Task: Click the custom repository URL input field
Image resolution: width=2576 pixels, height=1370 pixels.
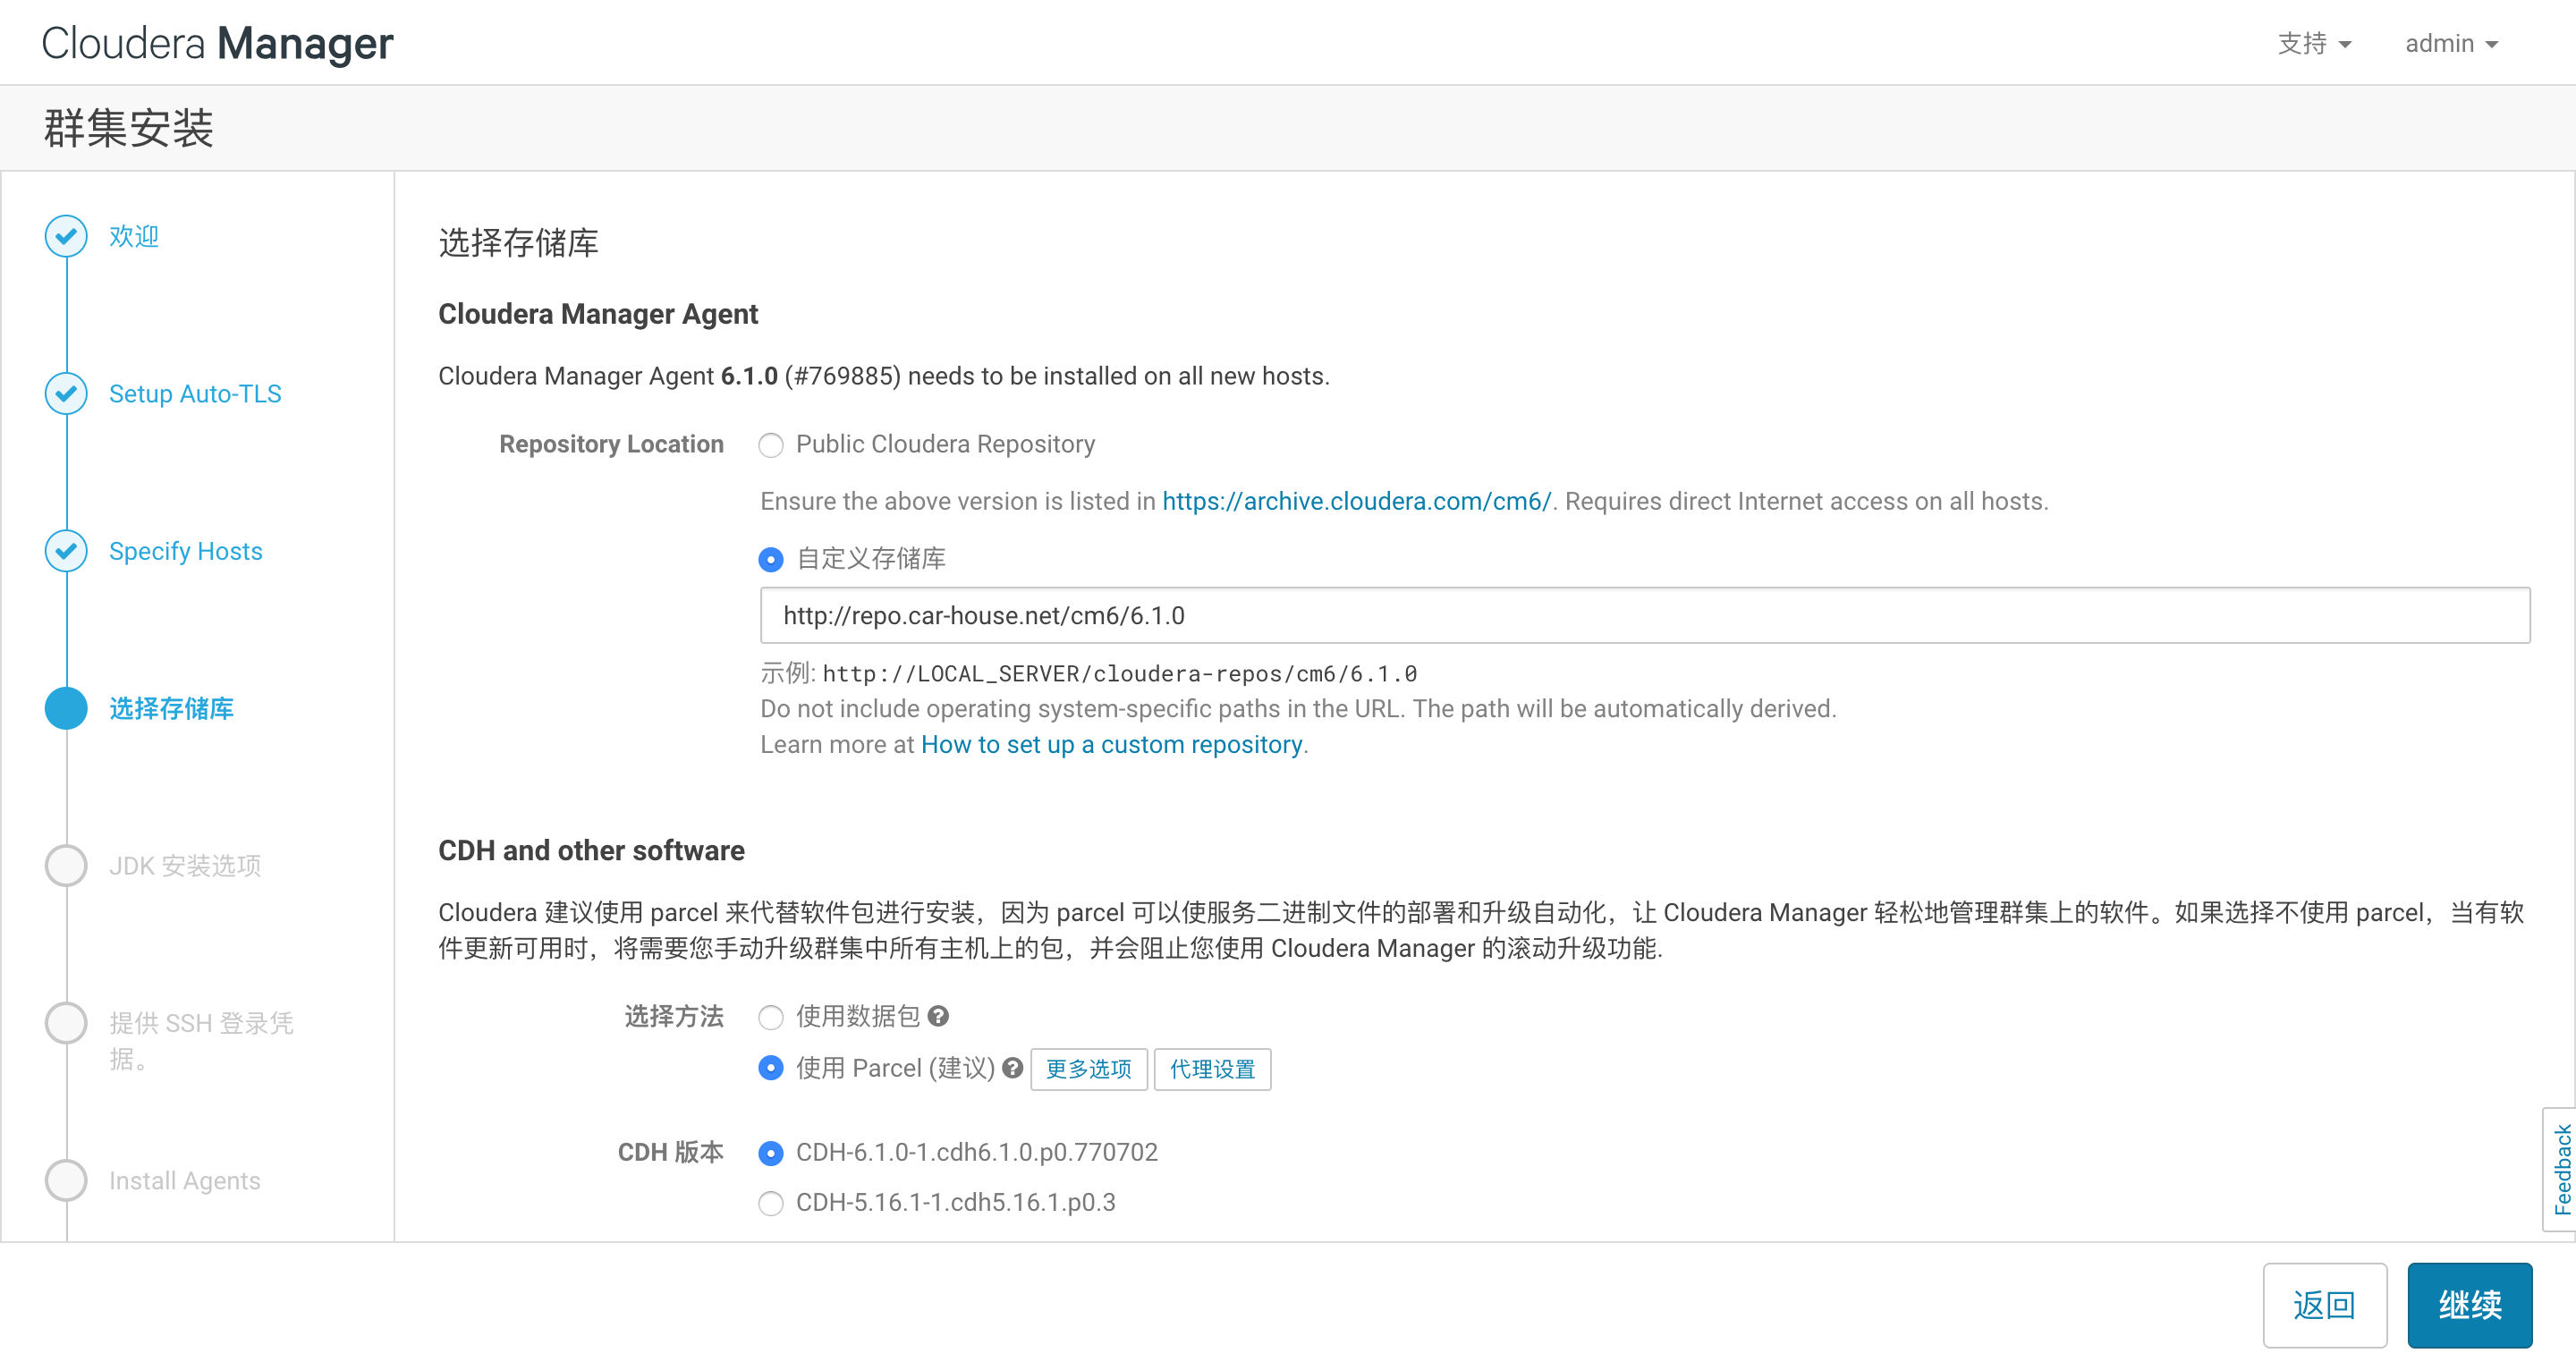Action: pos(1644,615)
